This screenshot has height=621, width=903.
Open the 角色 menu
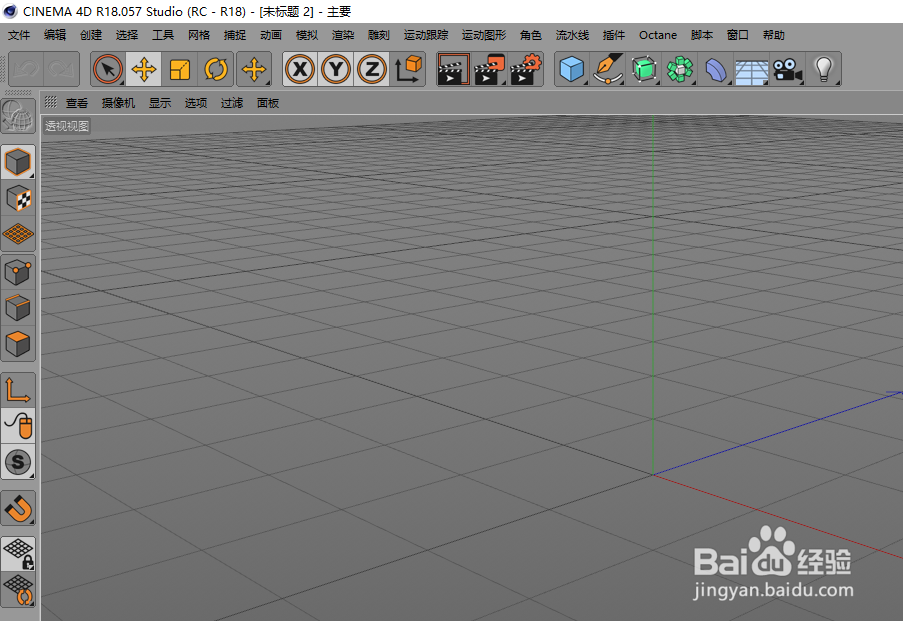pos(531,35)
